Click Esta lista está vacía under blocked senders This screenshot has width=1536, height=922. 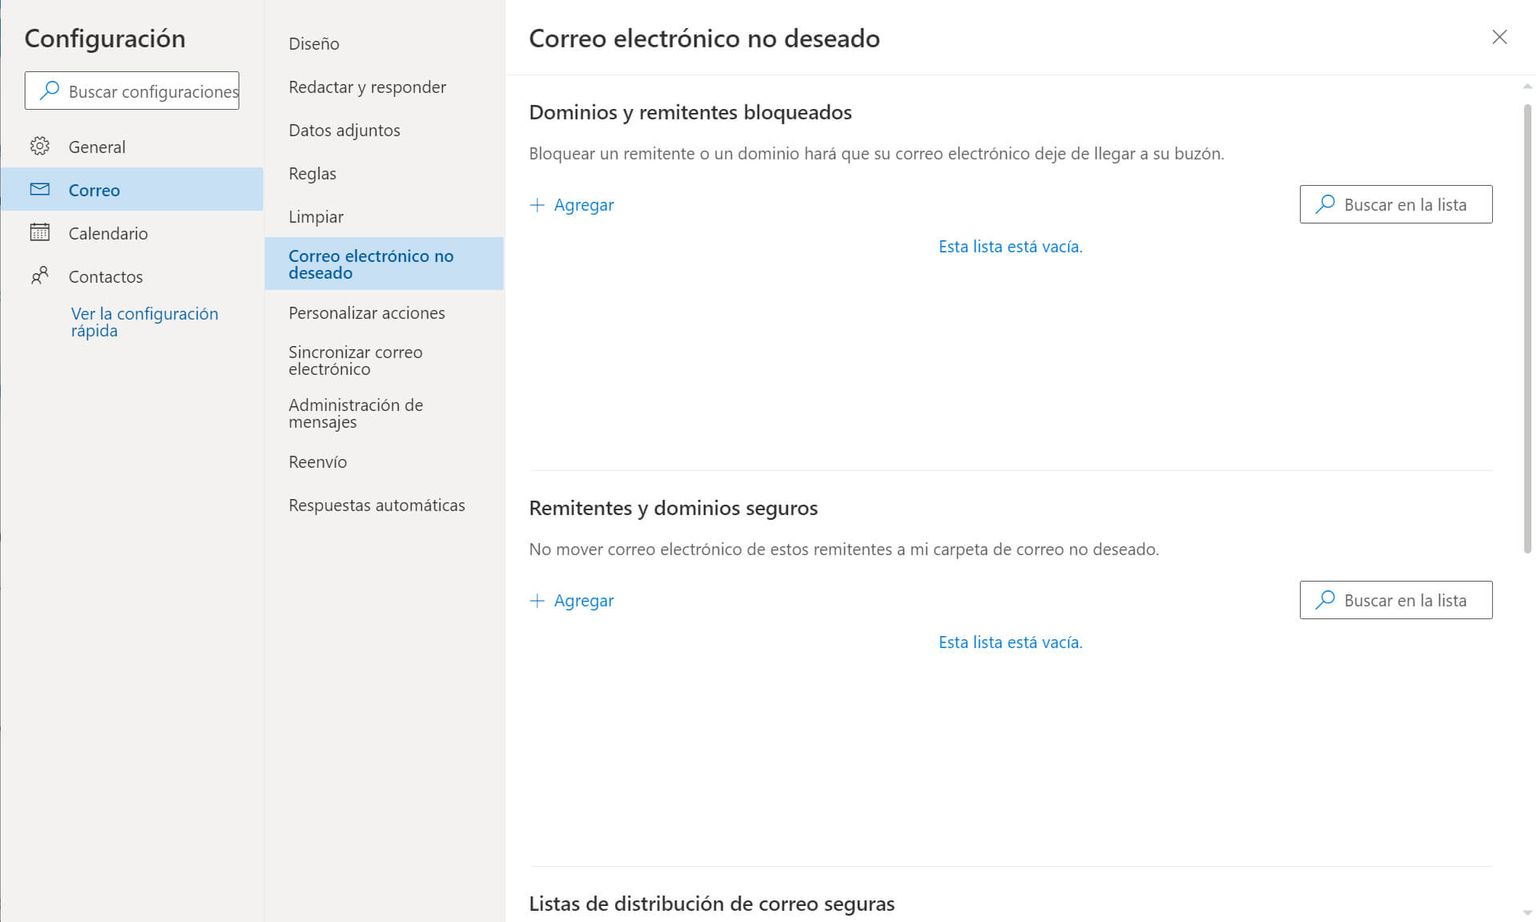click(1010, 246)
